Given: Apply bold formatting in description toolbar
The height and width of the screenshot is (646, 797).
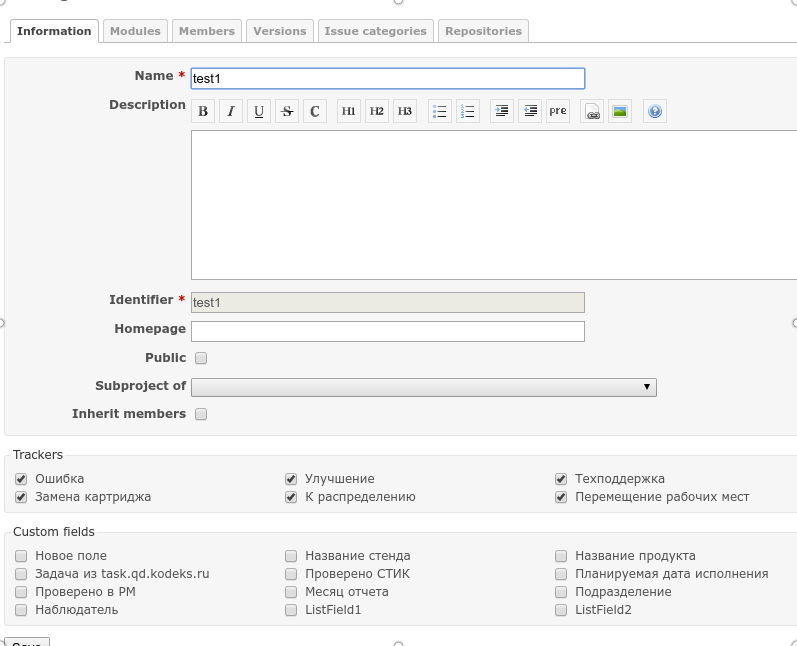Looking at the screenshot, I should (x=203, y=111).
